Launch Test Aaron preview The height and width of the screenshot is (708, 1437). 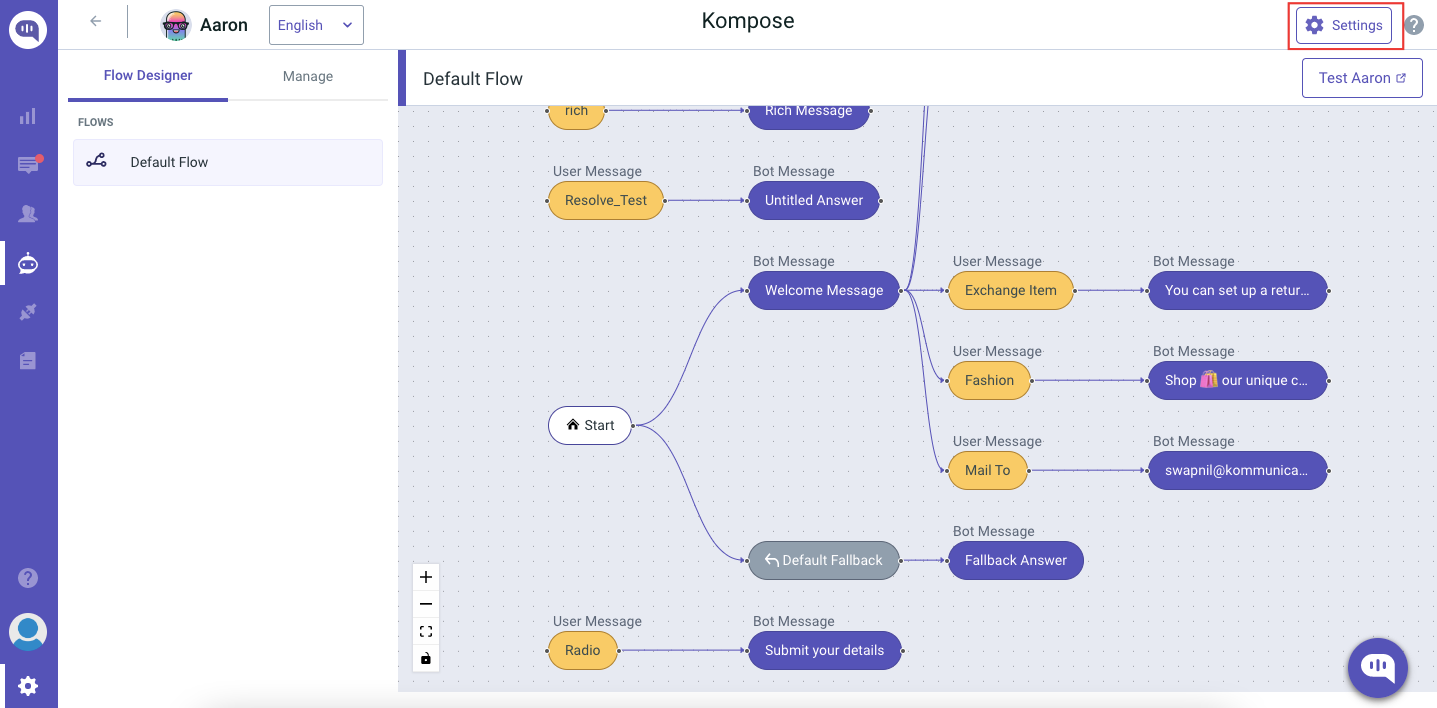1362,77
